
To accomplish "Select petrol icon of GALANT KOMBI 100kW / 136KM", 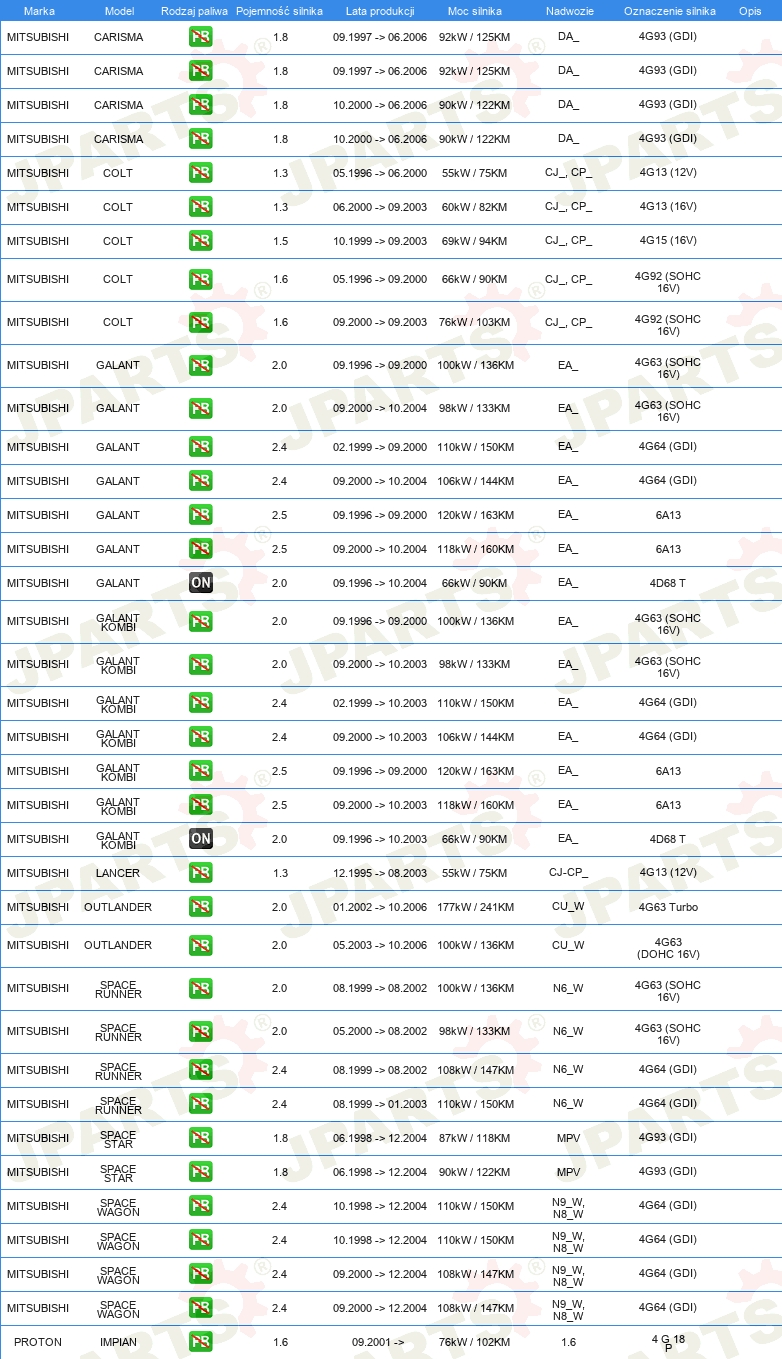I will (201, 621).
